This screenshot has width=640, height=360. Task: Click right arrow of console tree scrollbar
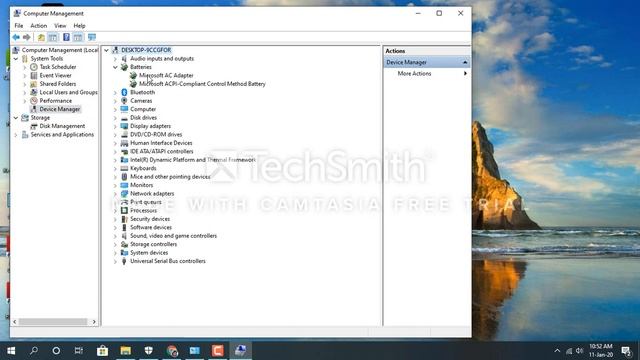pos(94,322)
